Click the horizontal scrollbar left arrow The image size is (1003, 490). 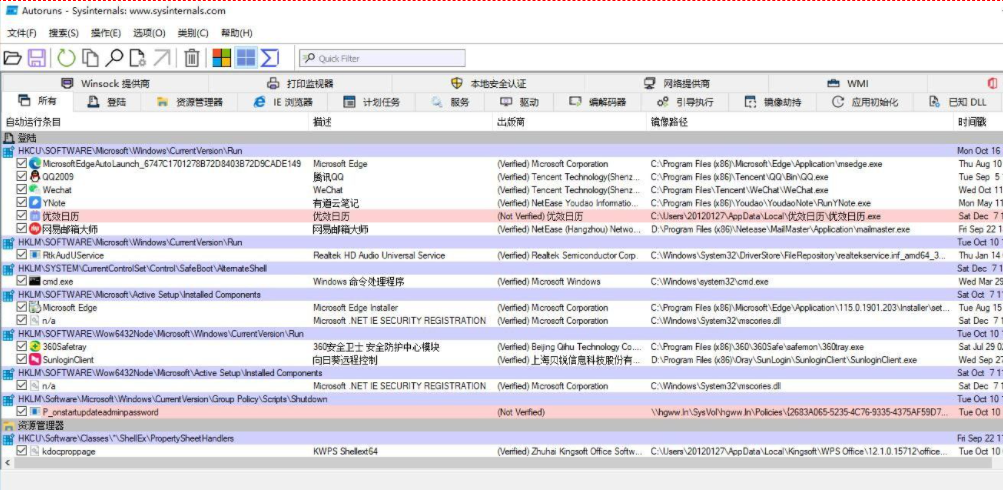[x=7, y=462]
